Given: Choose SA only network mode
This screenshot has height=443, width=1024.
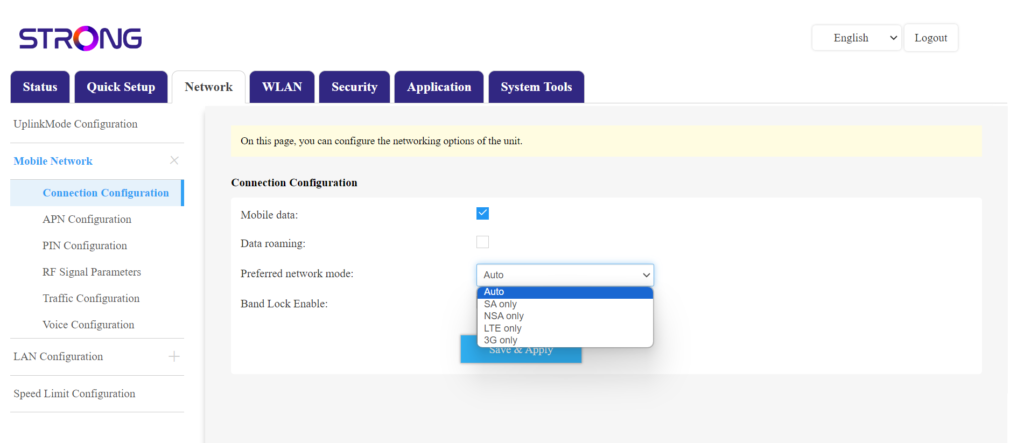Looking at the screenshot, I should click(x=565, y=304).
